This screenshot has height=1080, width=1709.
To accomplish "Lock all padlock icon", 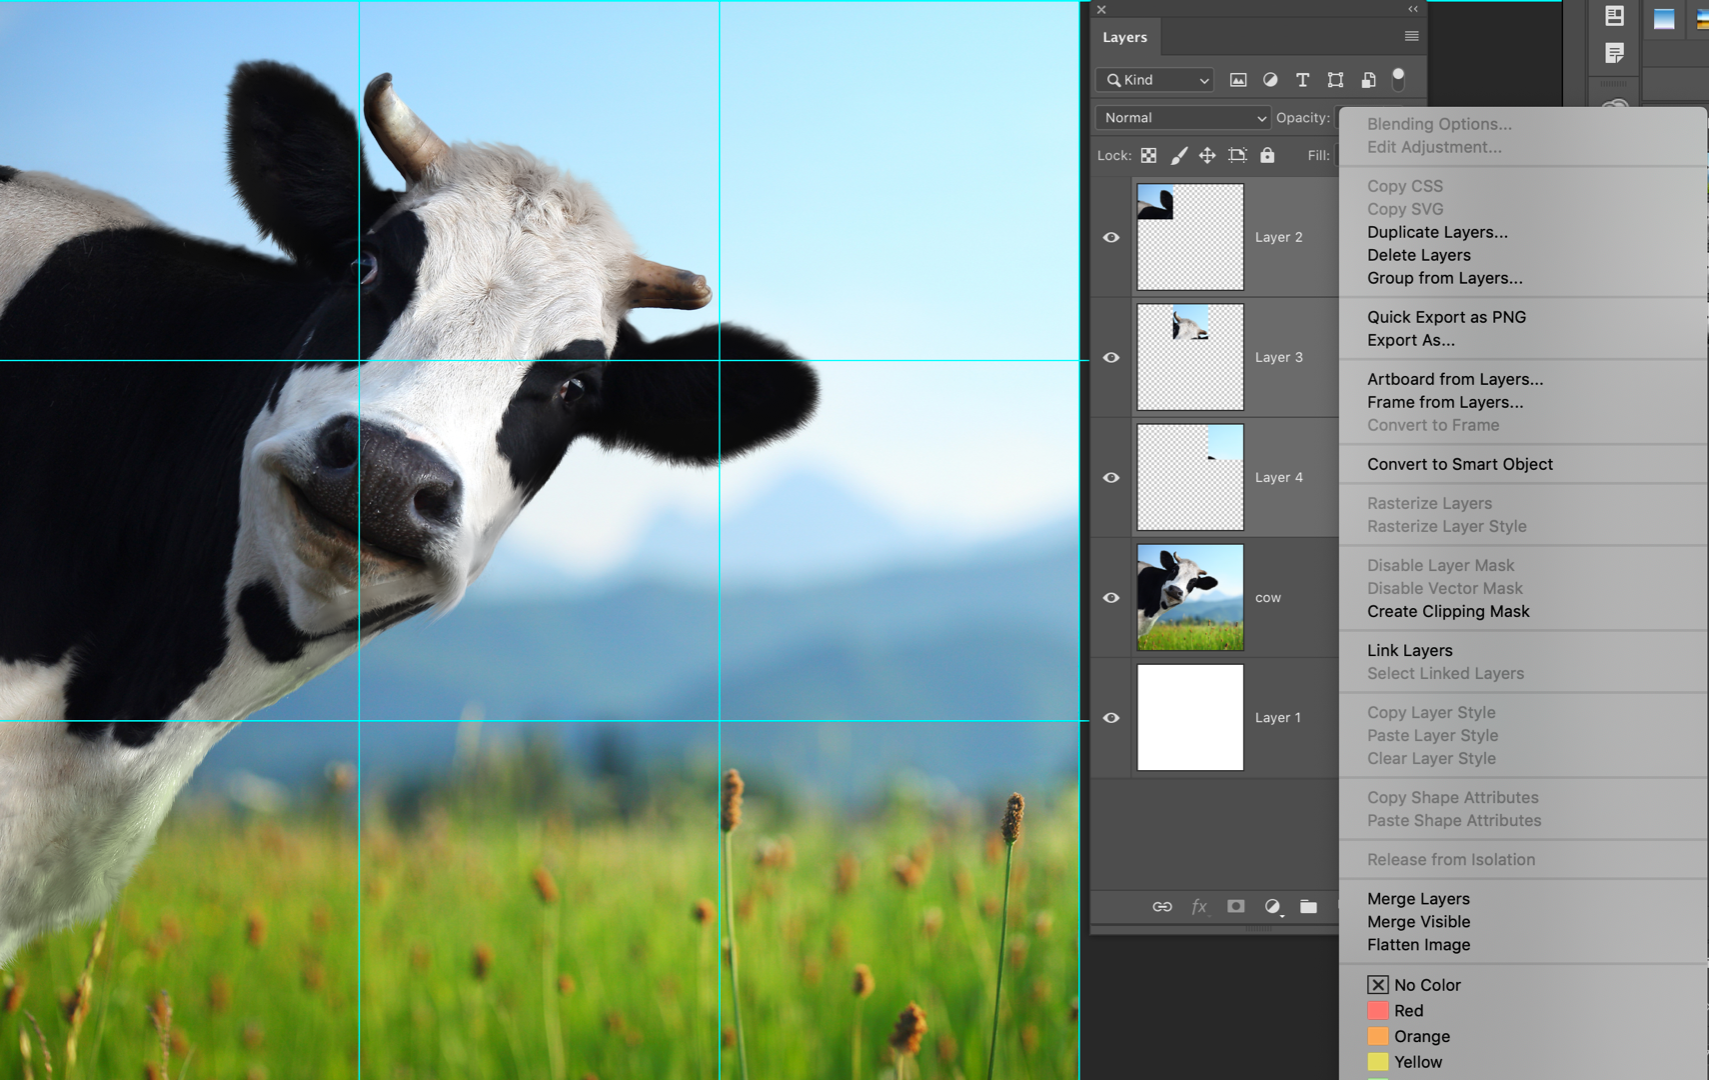I will [1267, 155].
